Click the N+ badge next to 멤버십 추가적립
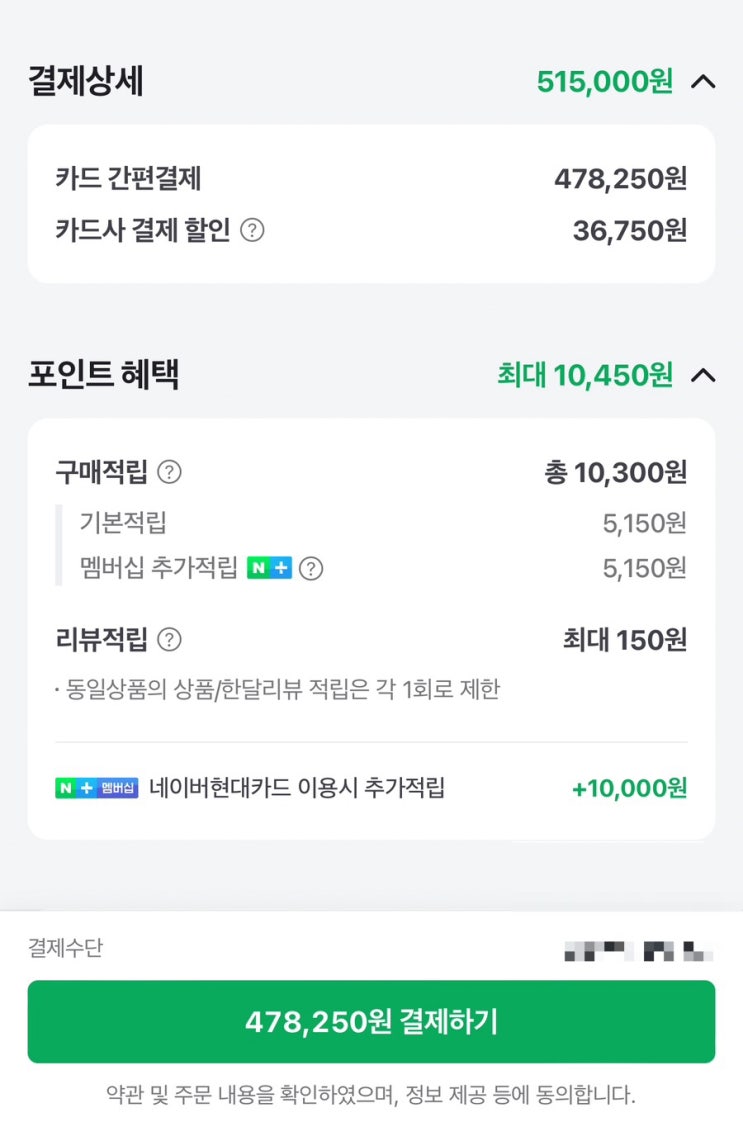 tap(269, 569)
